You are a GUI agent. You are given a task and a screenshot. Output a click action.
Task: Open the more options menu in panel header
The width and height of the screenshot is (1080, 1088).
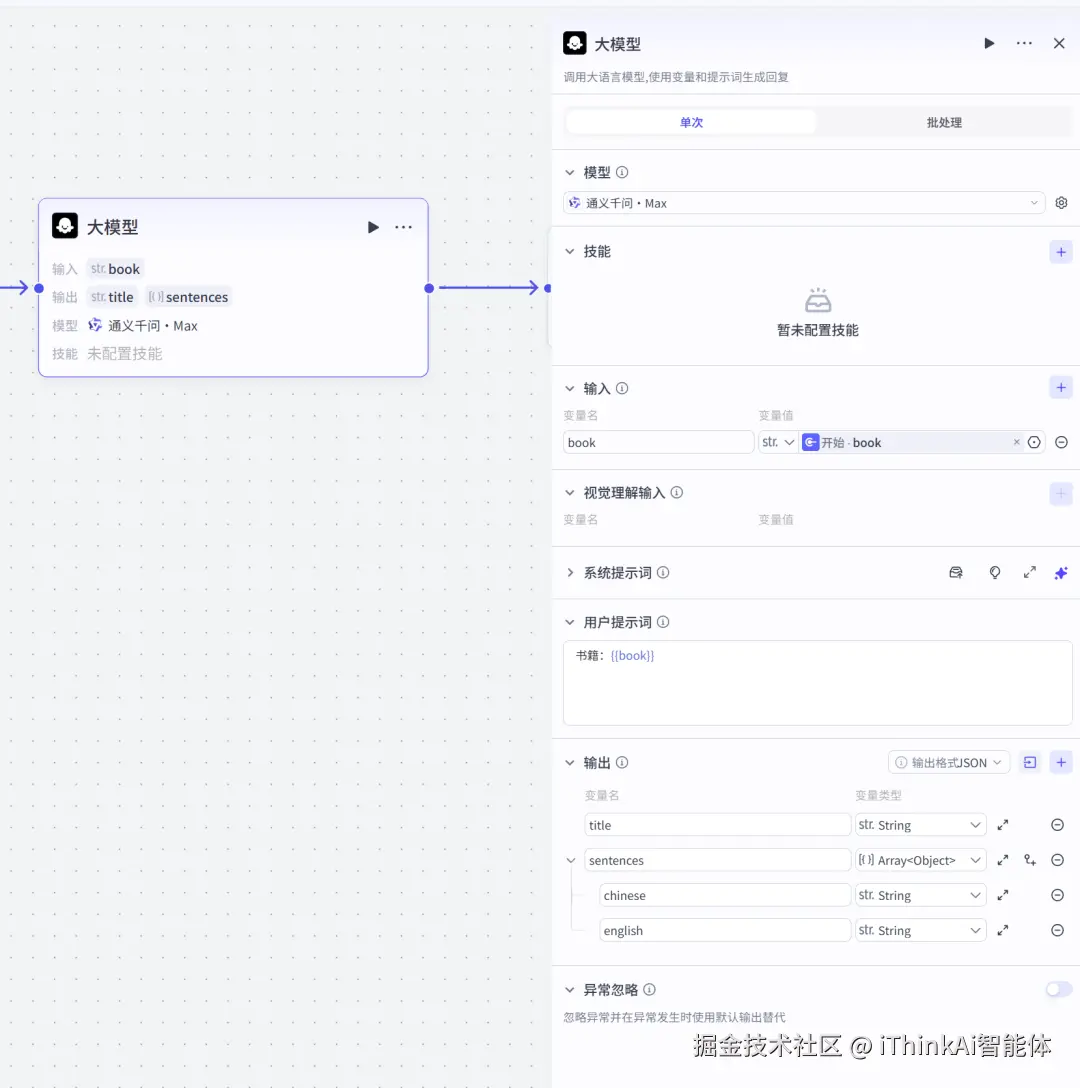(x=1025, y=43)
